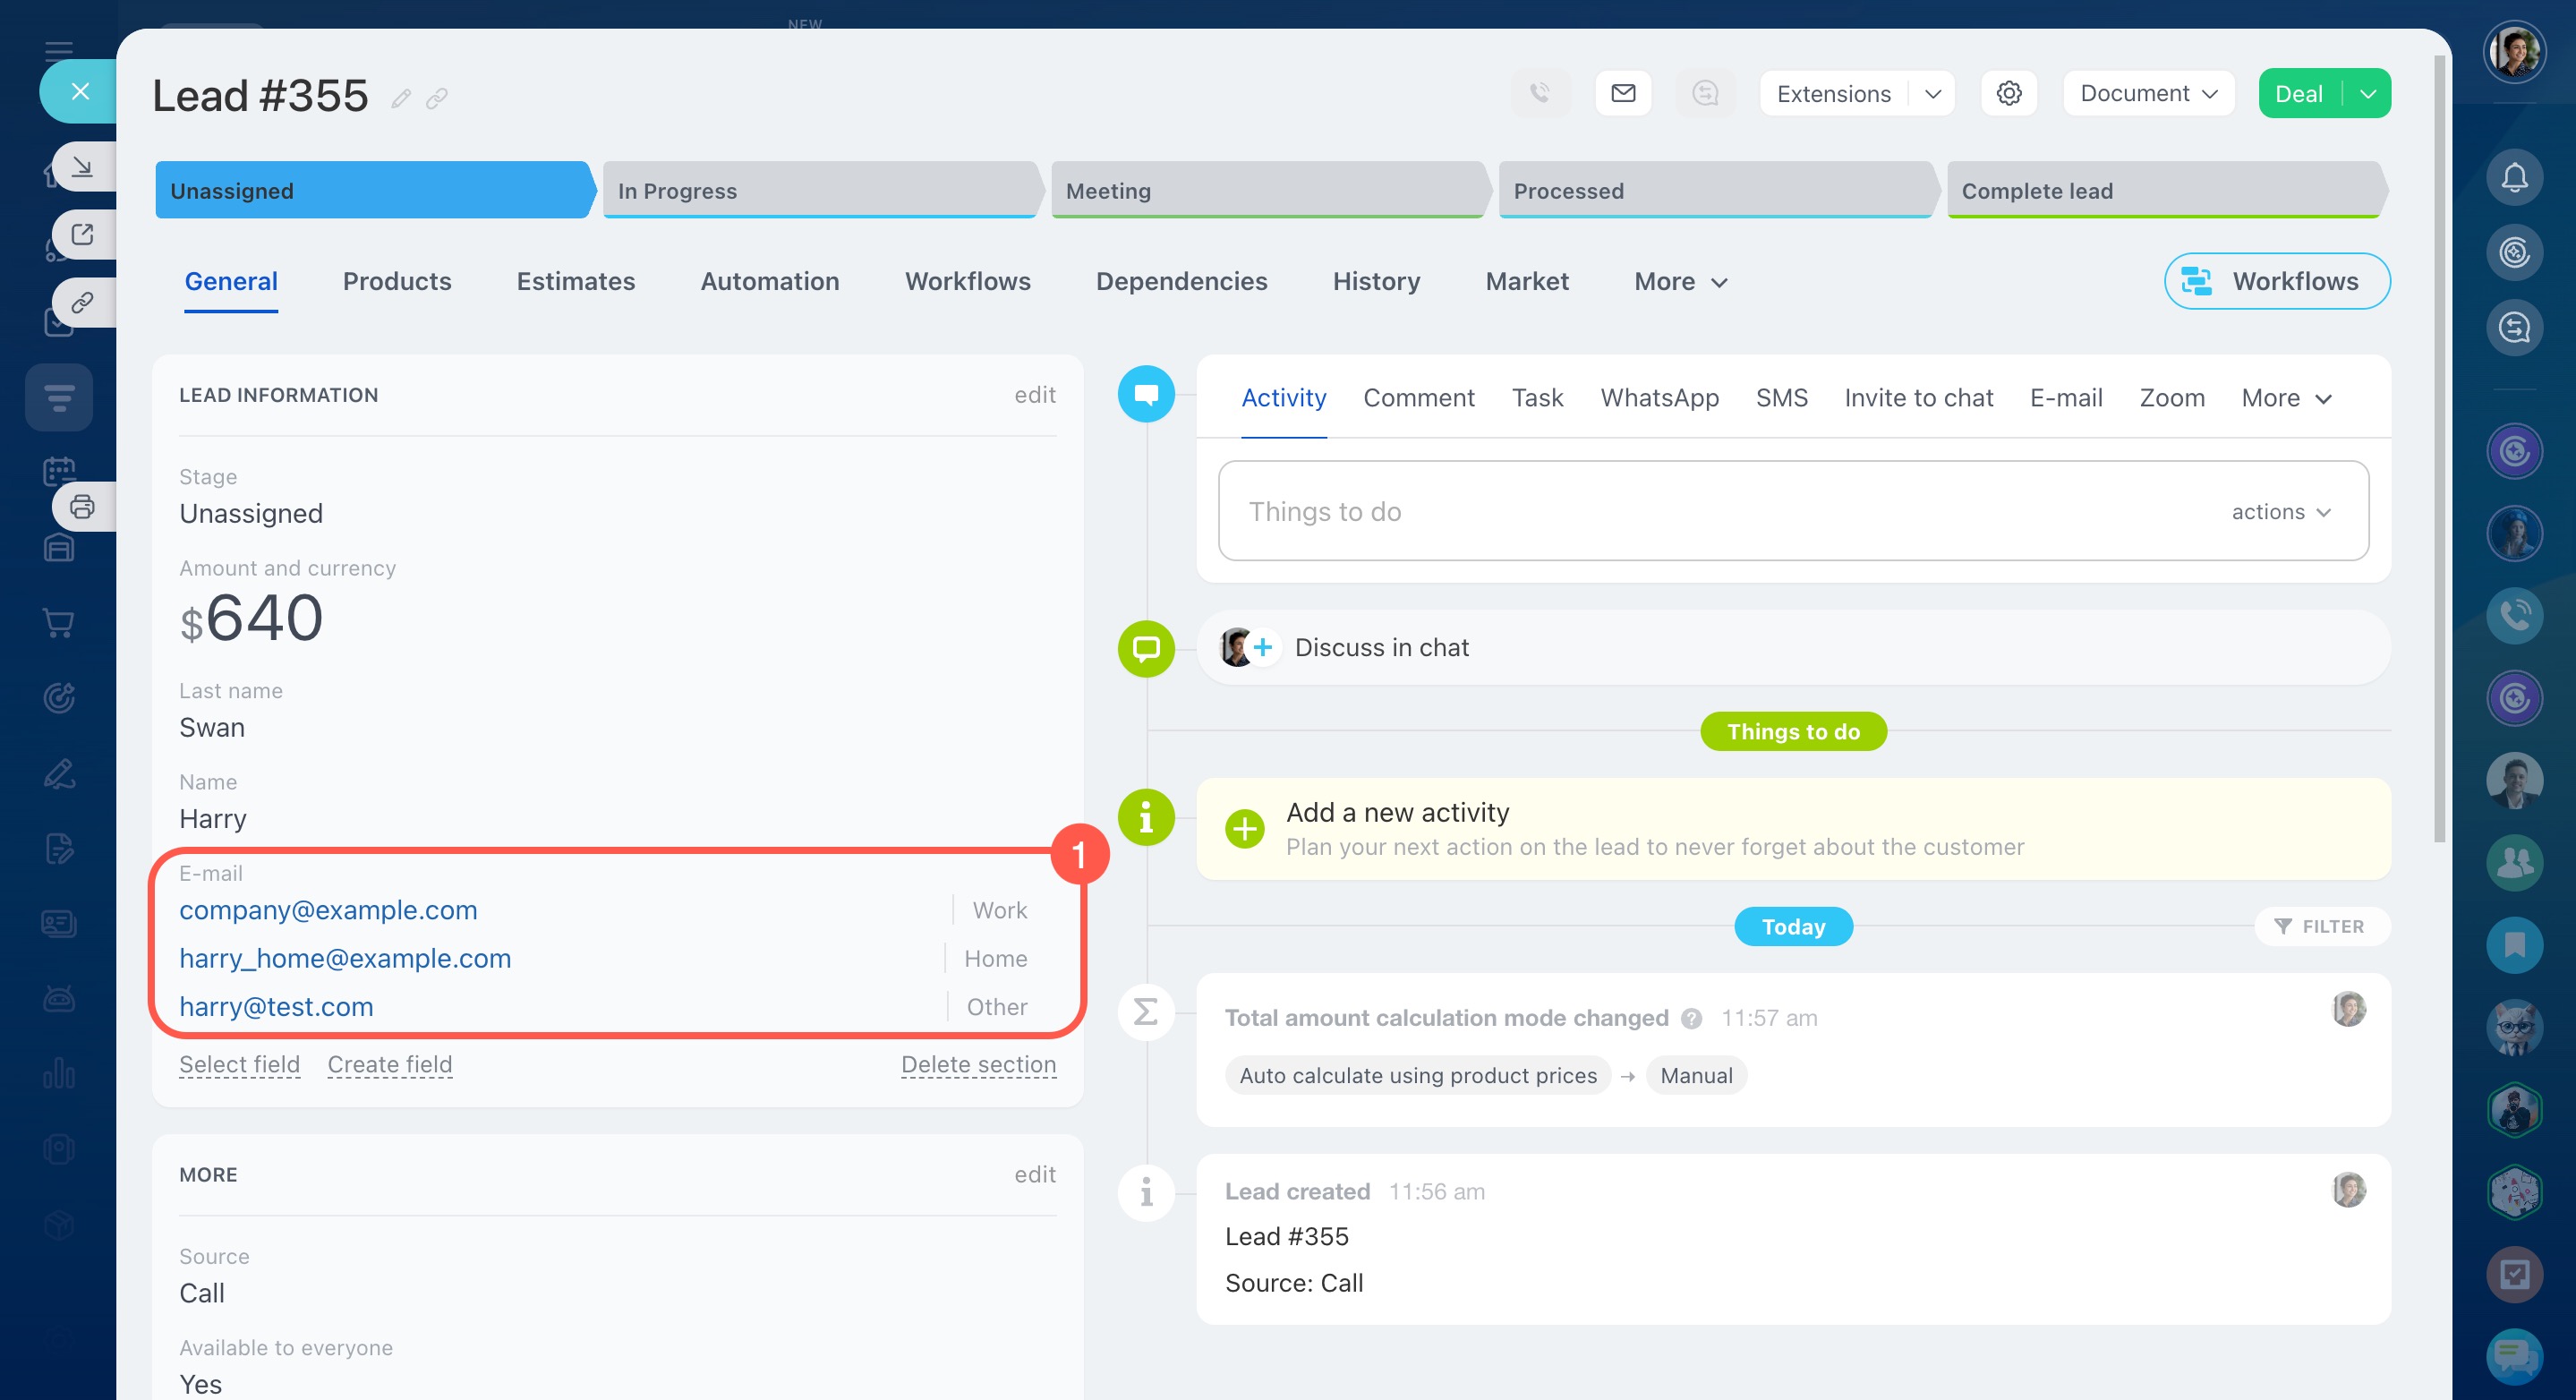This screenshot has height=1400, width=2576.
Task: Click the envelope email icon in header
Action: pos(1623,93)
